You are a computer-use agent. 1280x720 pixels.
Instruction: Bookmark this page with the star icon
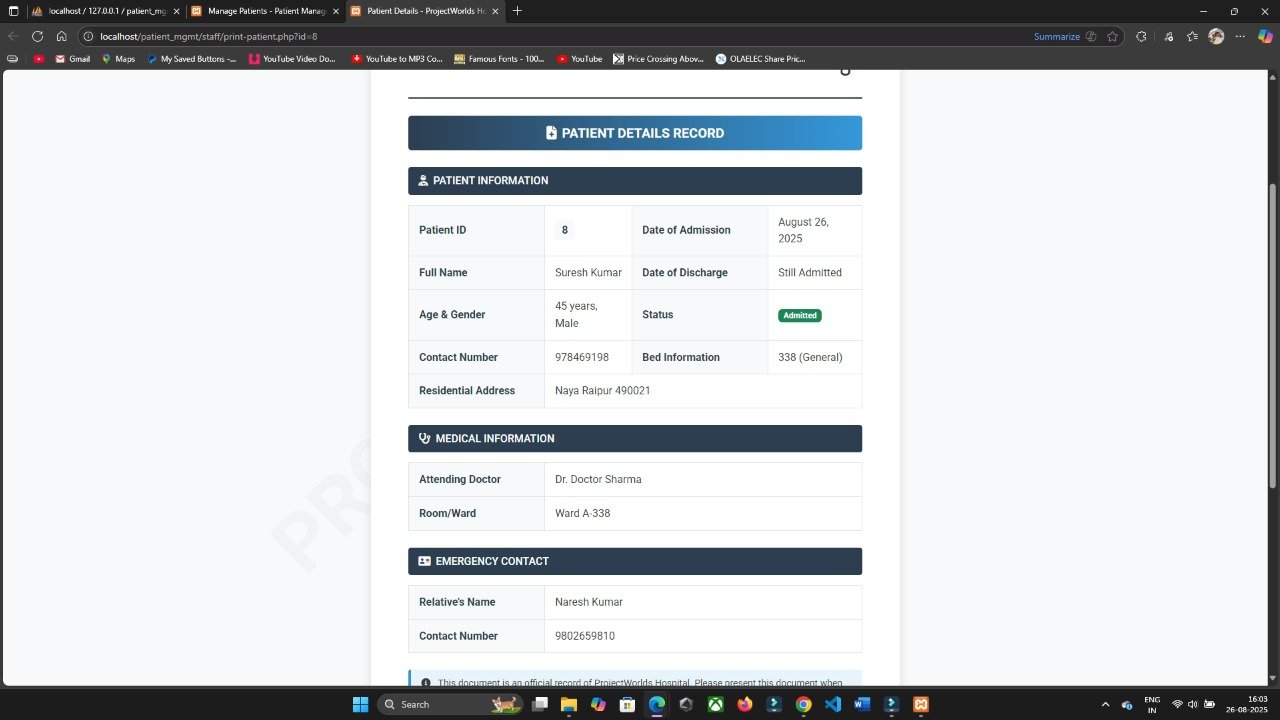[x=1112, y=36]
